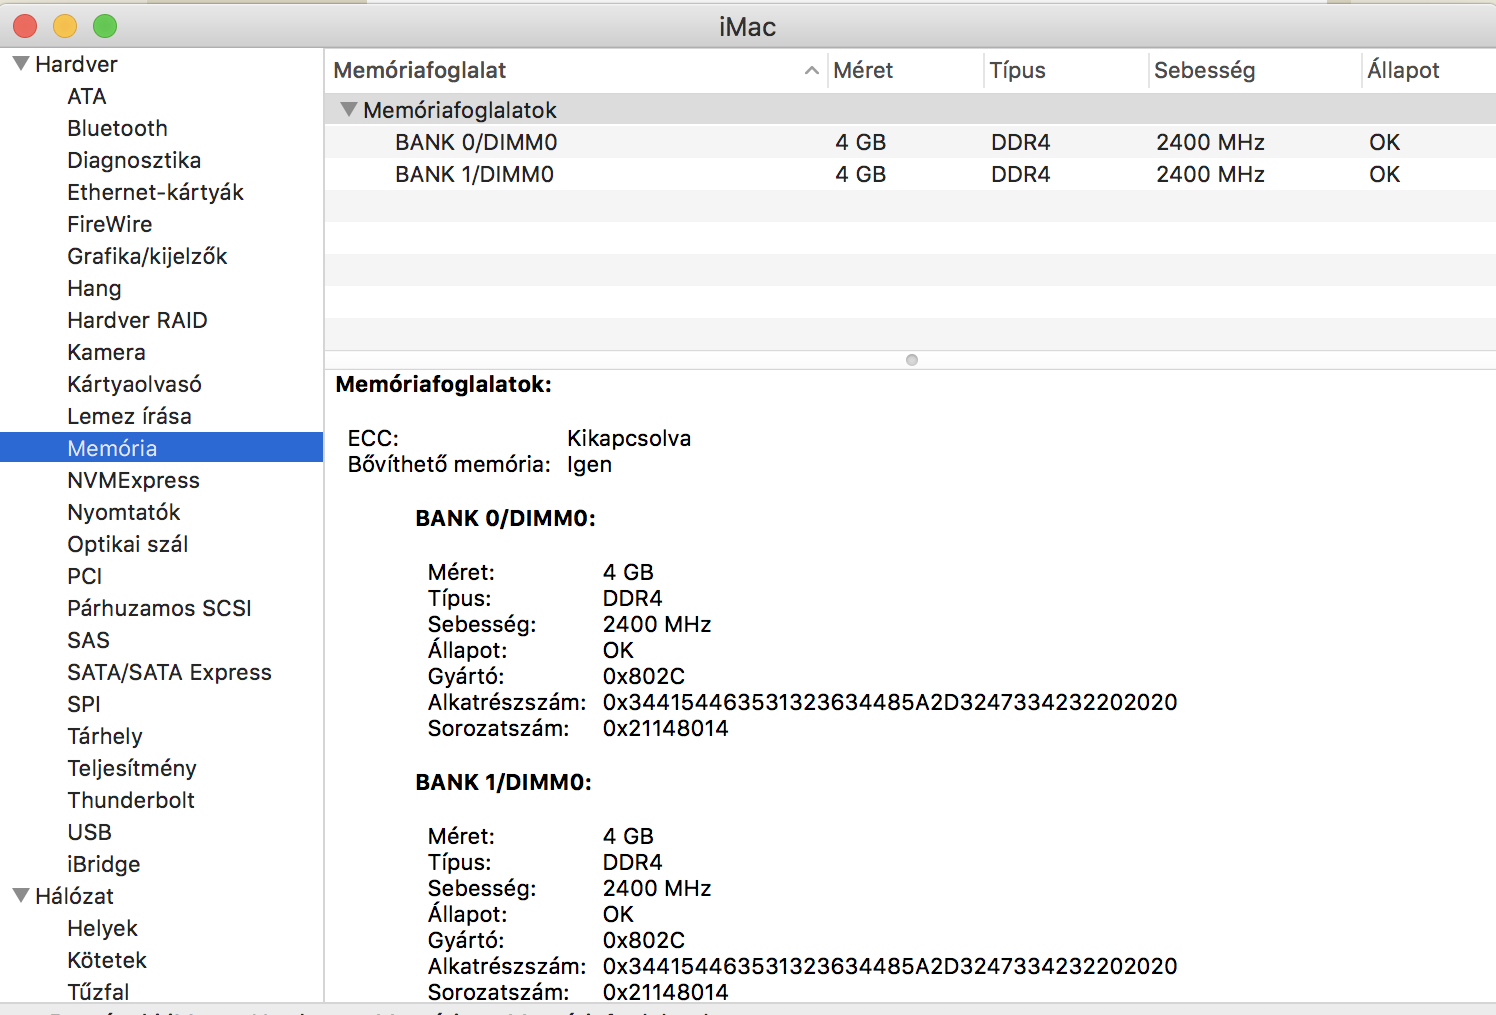This screenshot has height=1015, width=1496.
Task: Collapse the Hardver tree section
Action: pos(20,64)
